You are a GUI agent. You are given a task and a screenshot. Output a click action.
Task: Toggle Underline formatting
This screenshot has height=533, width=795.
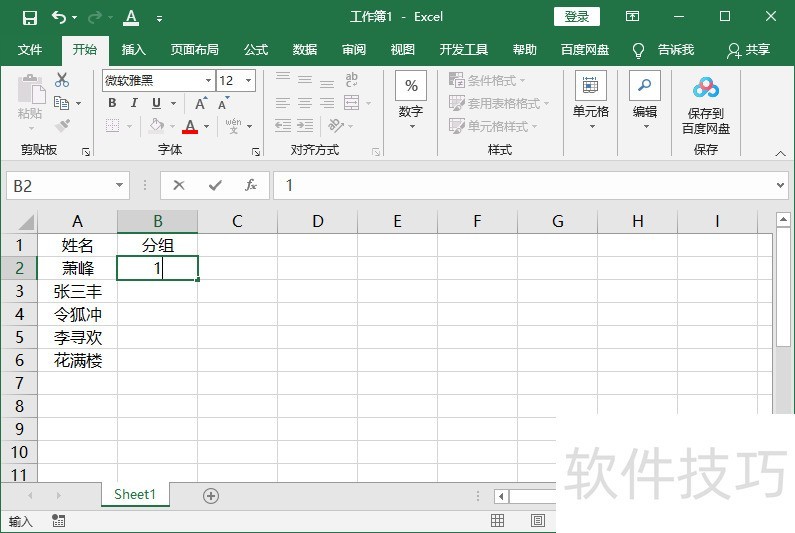157,103
